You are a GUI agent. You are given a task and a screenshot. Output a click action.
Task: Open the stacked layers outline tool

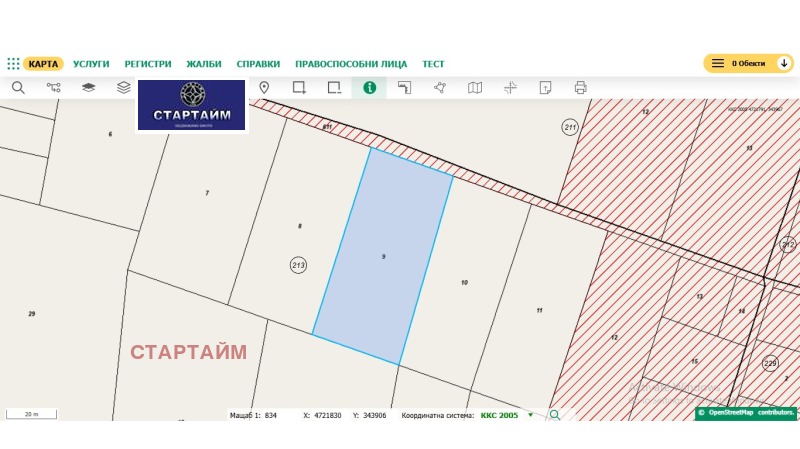coord(123,88)
